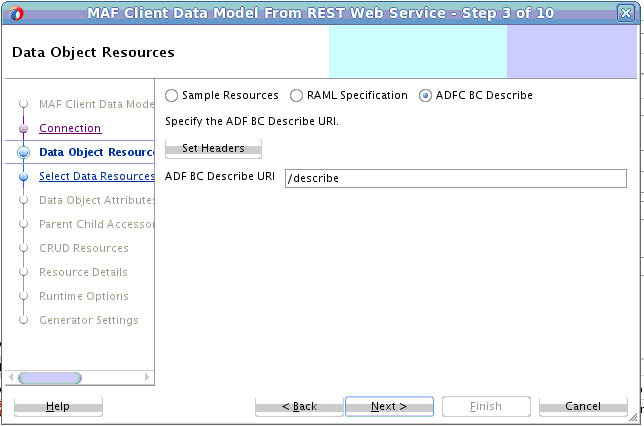Screen dimensions: 644x426
Task: Click the dialog resize grip in corner
Action: point(634,417)
